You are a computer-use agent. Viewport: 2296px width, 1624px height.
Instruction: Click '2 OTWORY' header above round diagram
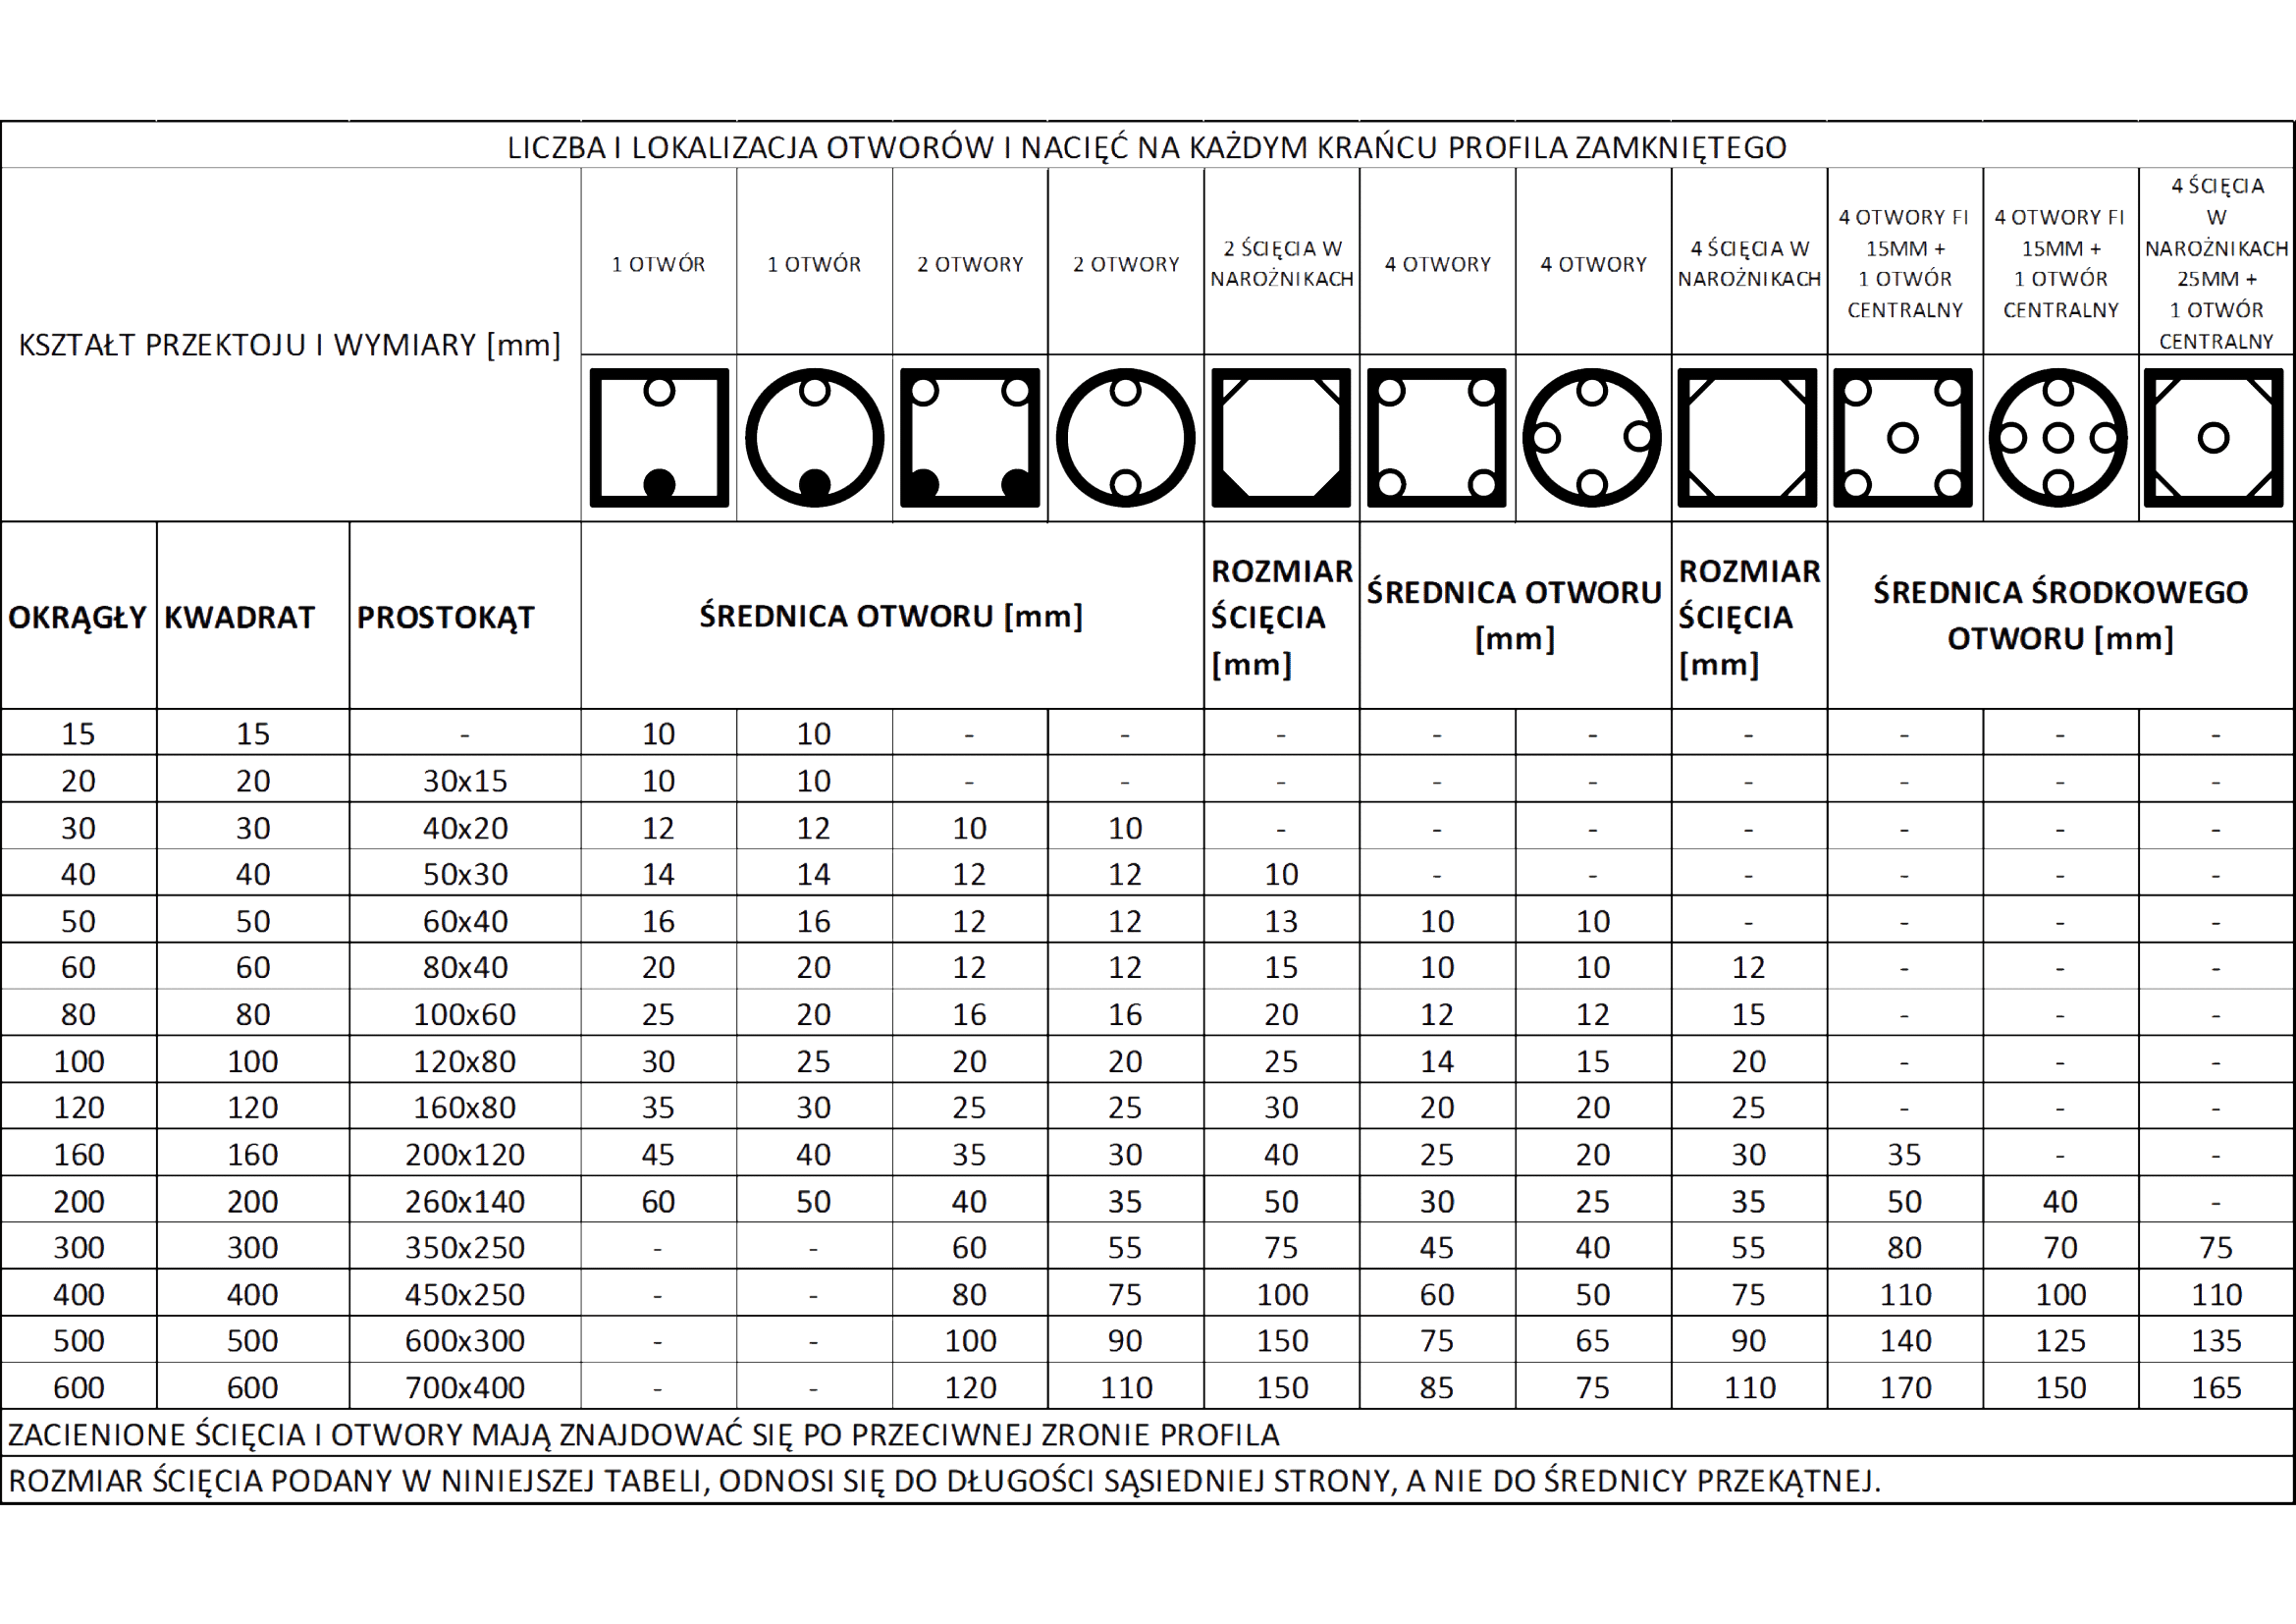pyautogui.click(x=1126, y=264)
